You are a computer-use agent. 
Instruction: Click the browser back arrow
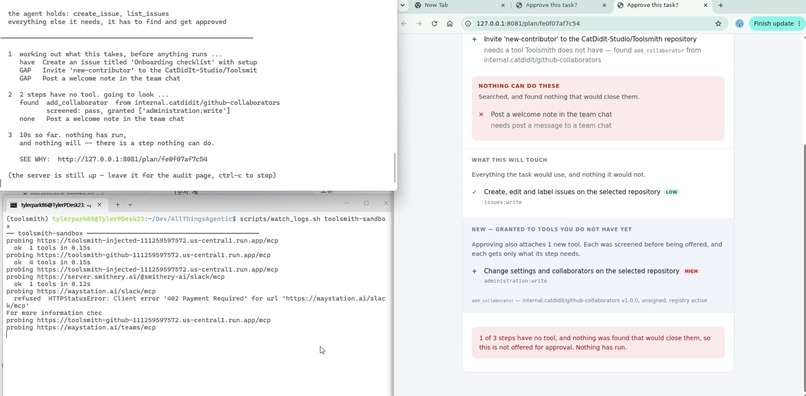[404, 24]
